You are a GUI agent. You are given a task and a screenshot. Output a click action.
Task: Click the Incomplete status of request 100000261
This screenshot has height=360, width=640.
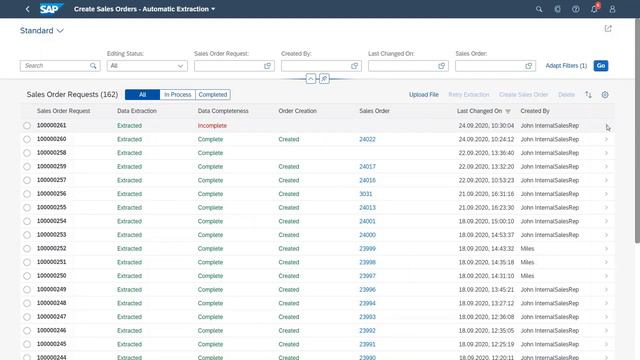[212, 126]
